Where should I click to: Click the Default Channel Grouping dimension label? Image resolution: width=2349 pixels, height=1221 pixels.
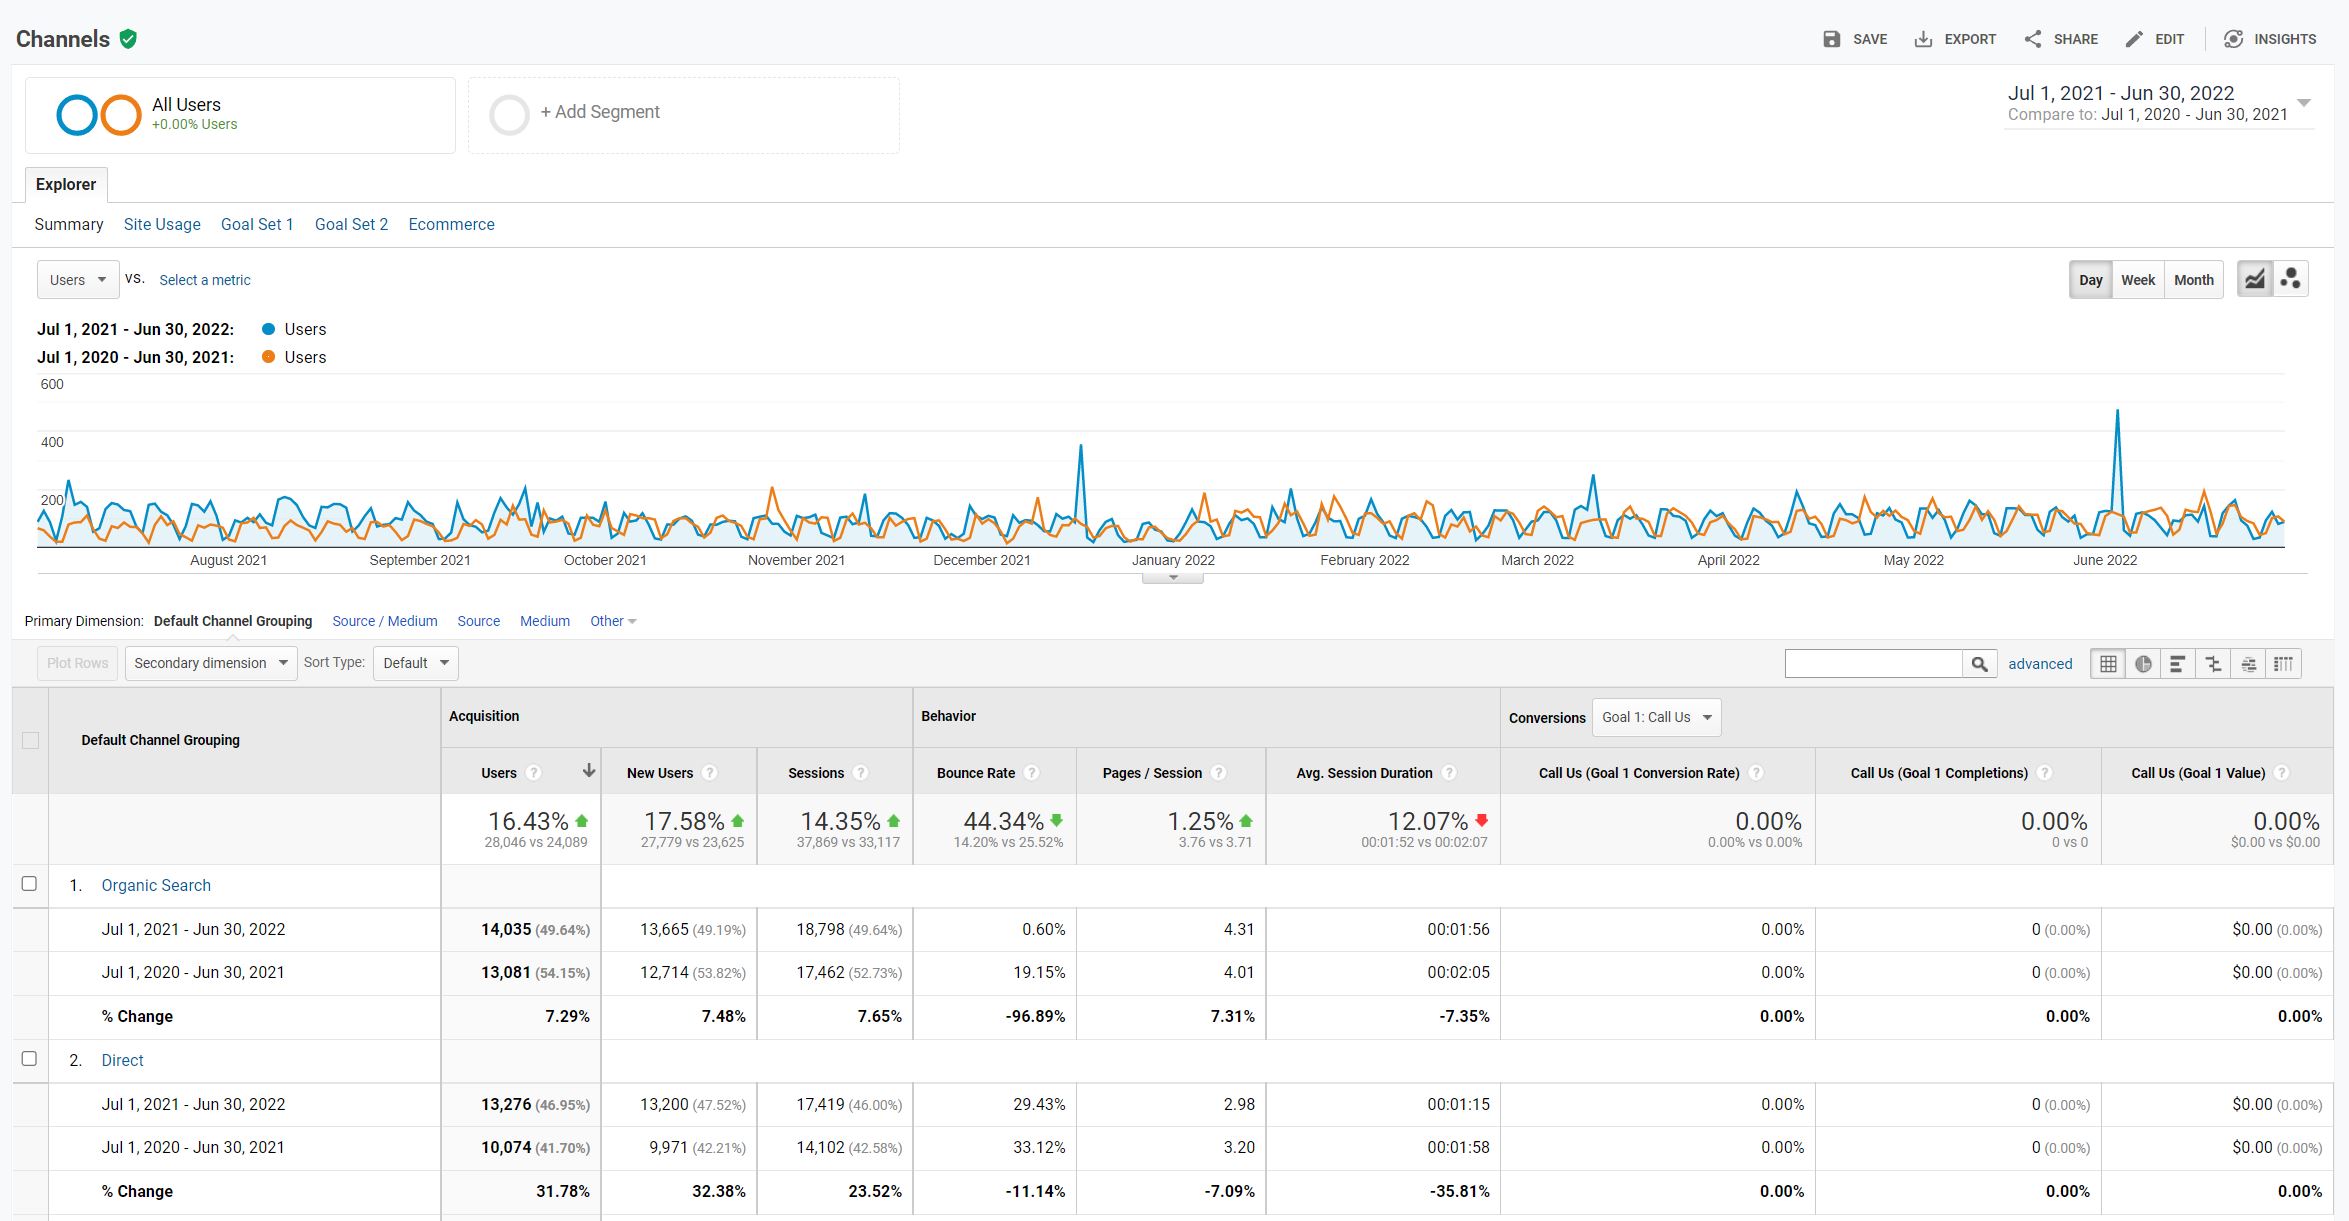[233, 621]
